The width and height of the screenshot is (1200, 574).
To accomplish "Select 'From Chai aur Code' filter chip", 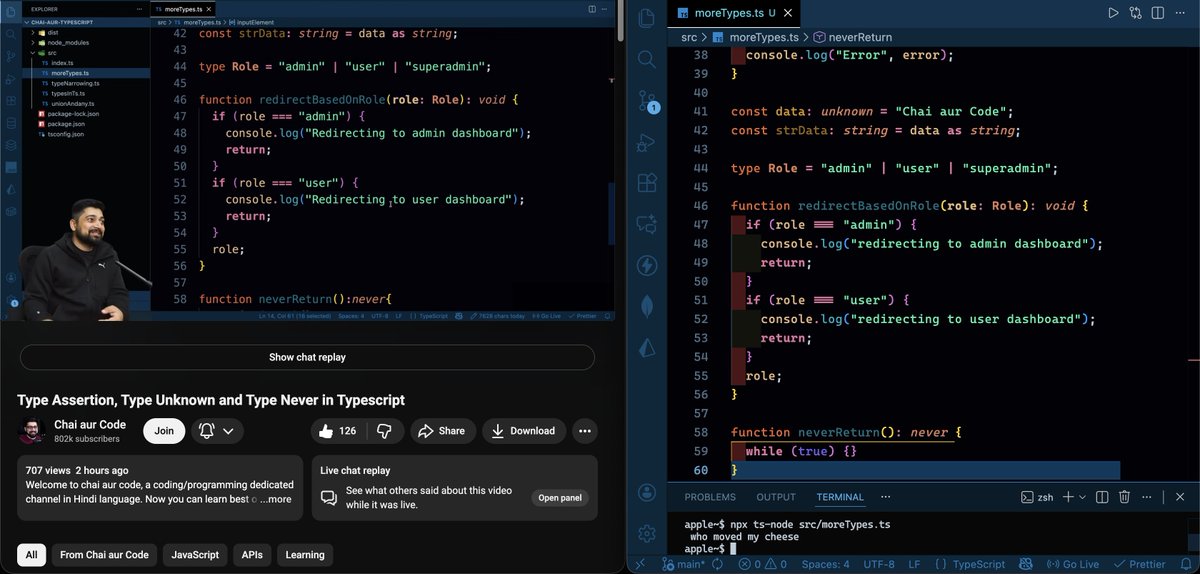I will coord(104,555).
